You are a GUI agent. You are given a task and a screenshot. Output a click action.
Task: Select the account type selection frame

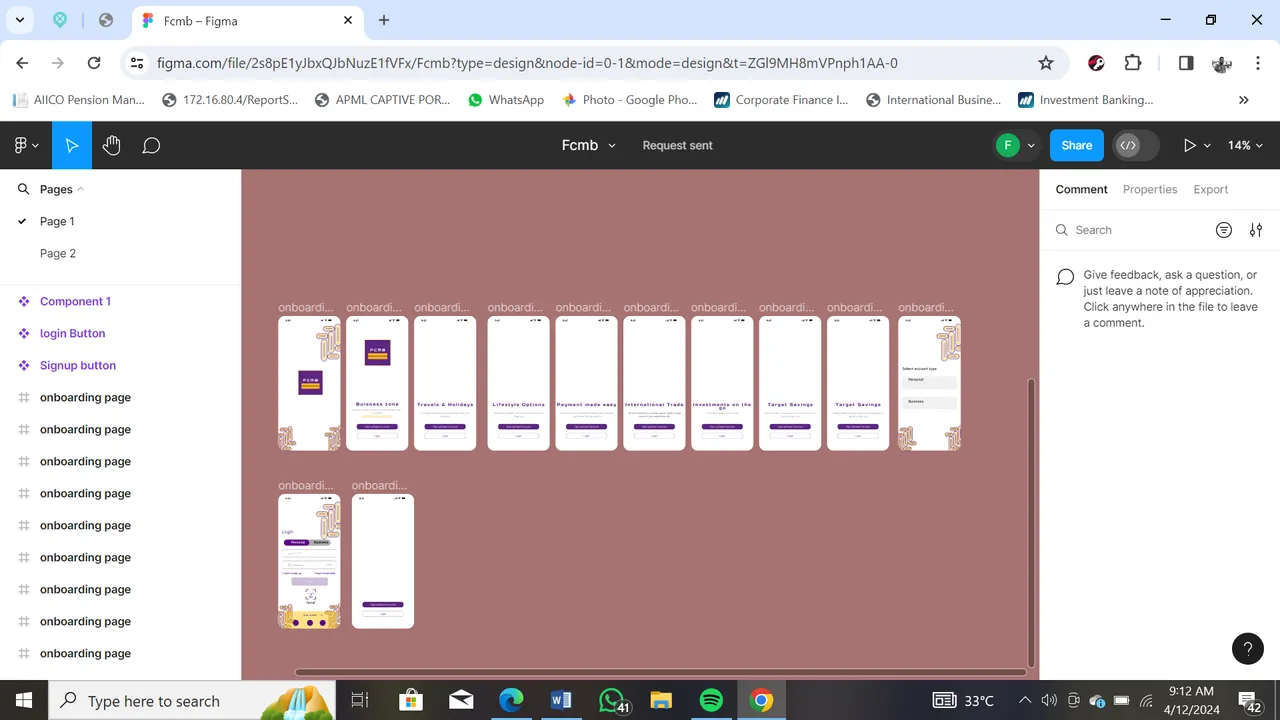pyautogui.click(x=929, y=383)
